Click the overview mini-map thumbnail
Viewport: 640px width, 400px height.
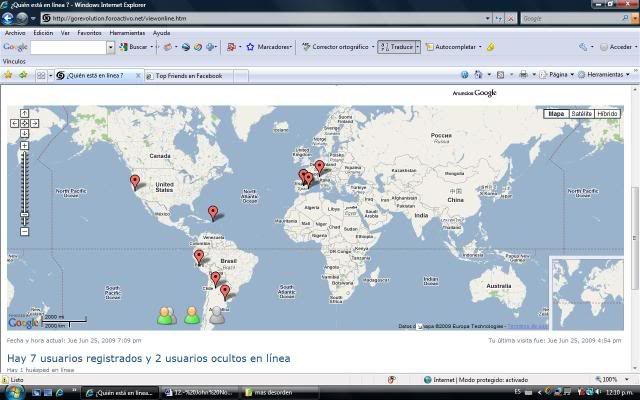coord(587,293)
